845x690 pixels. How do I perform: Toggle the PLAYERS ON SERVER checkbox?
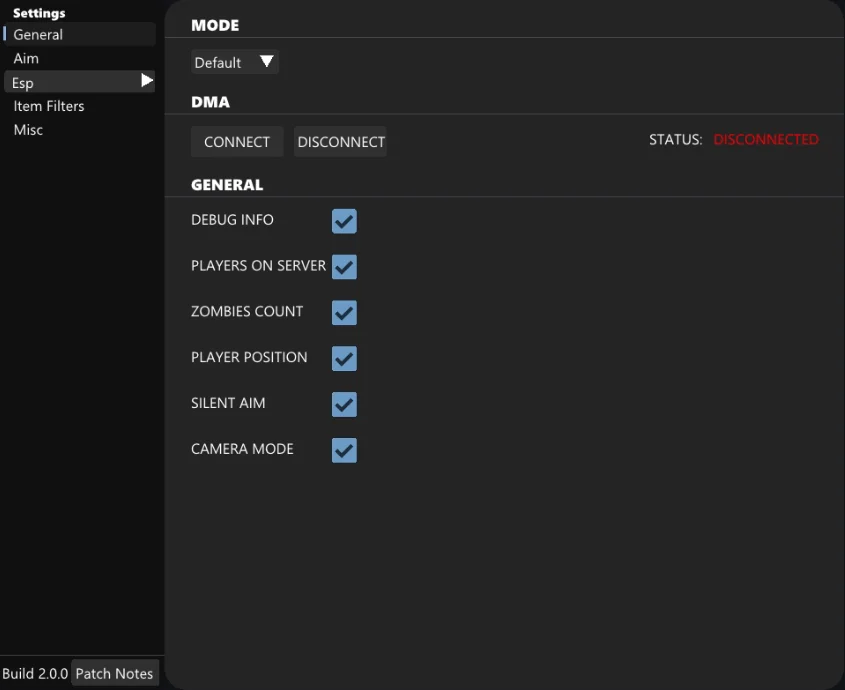point(344,267)
